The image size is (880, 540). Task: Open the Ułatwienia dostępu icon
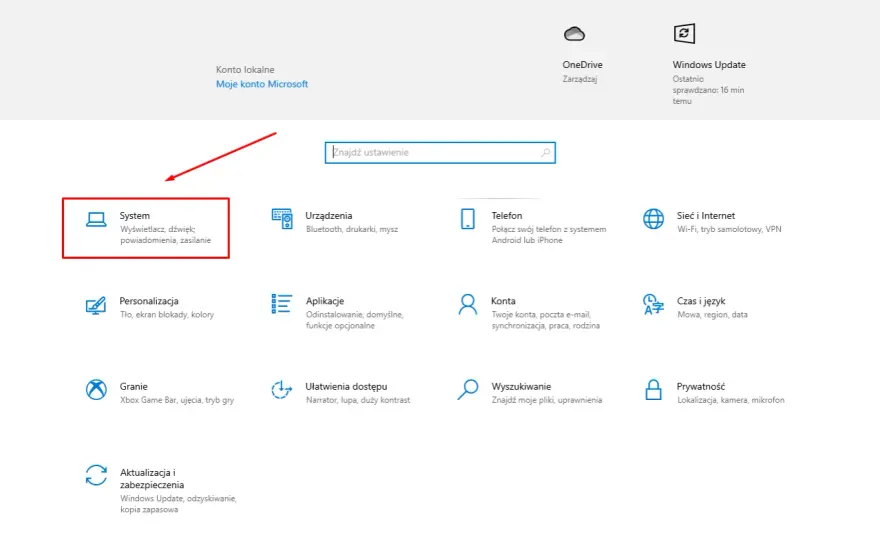pyautogui.click(x=282, y=390)
